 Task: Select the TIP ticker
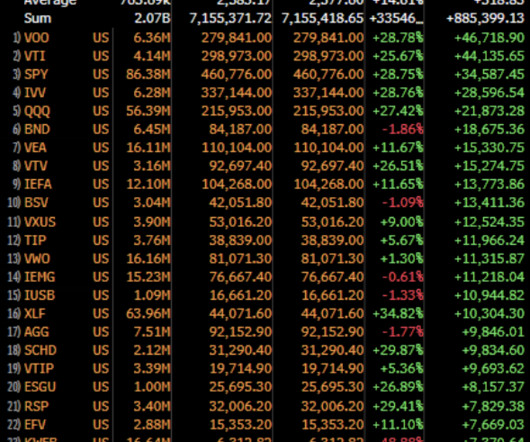[35, 240]
